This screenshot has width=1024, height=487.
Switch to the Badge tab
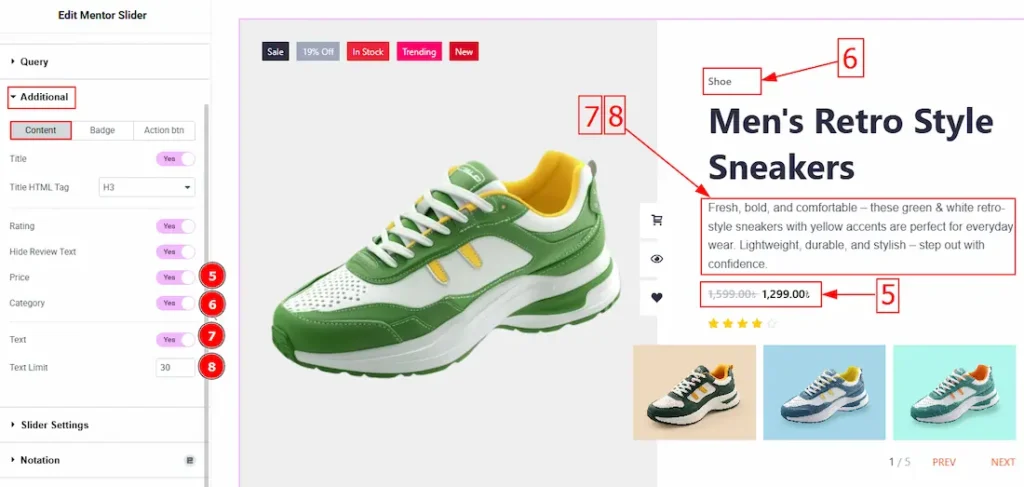pos(103,131)
